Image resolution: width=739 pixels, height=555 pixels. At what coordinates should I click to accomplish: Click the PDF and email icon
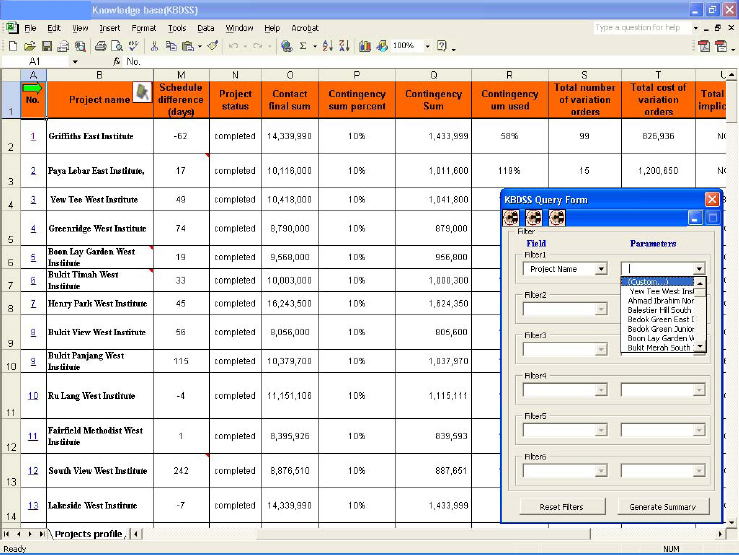pyautogui.click(x=721, y=46)
